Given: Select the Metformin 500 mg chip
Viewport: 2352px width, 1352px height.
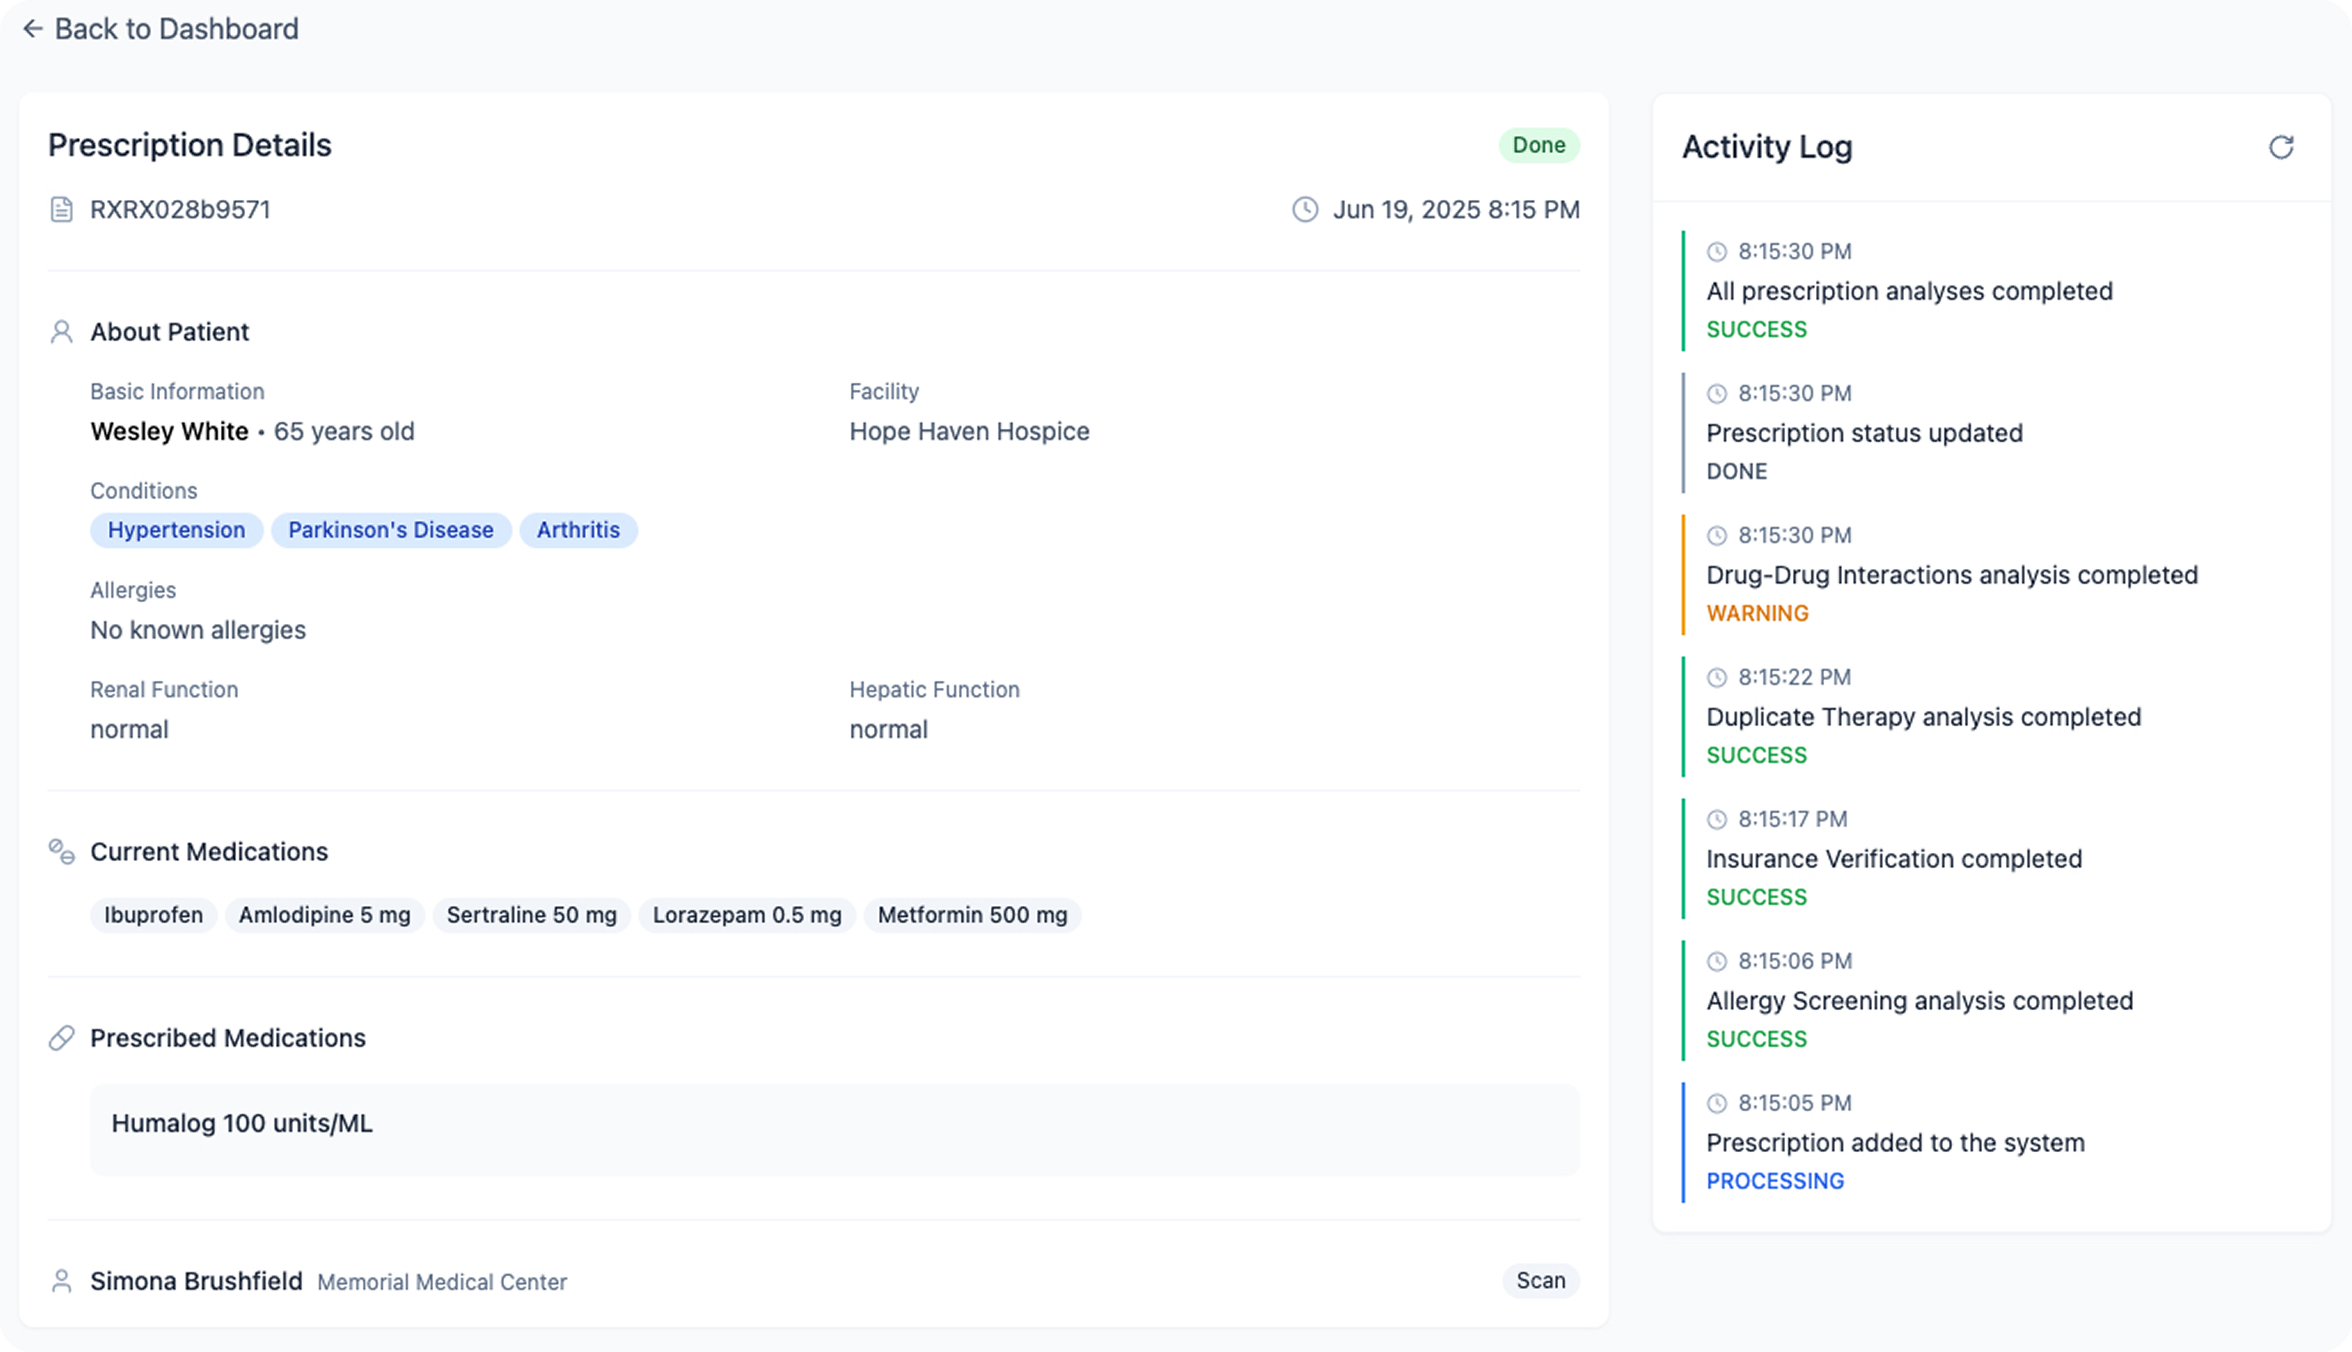Looking at the screenshot, I should click(x=971, y=915).
